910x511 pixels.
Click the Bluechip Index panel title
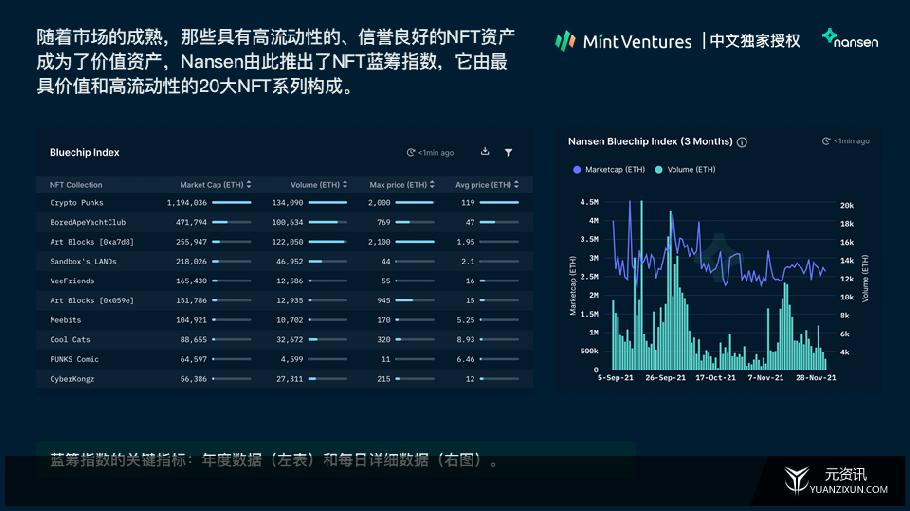point(85,153)
